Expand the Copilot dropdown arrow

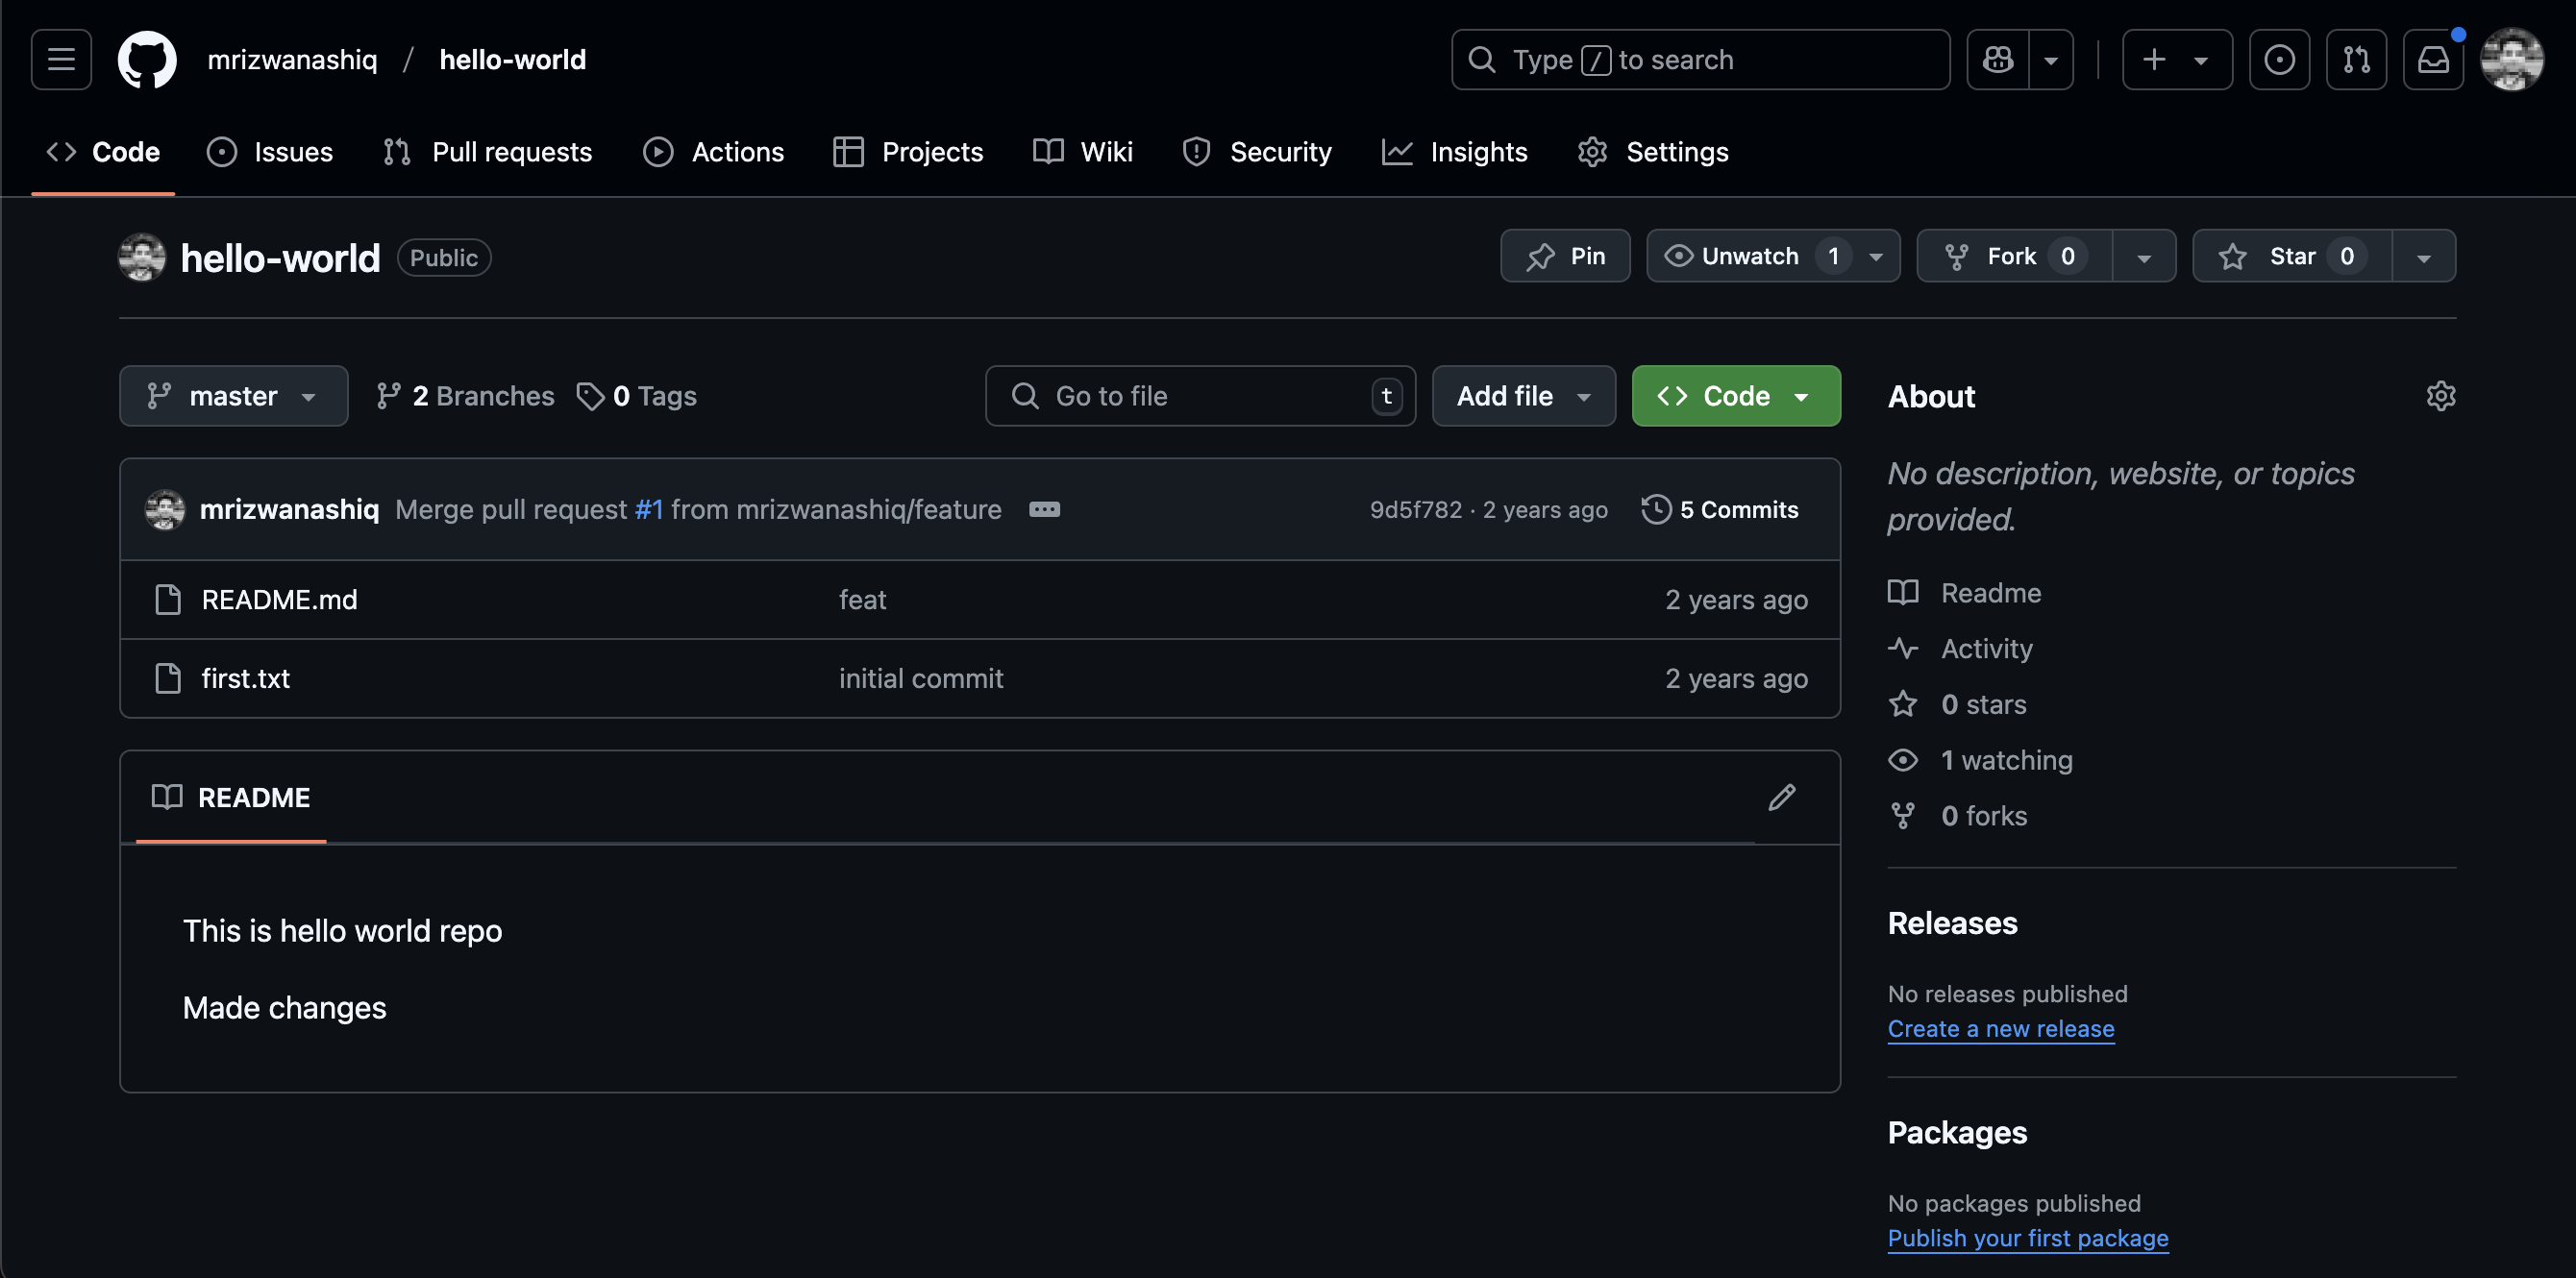tap(2051, 60)
